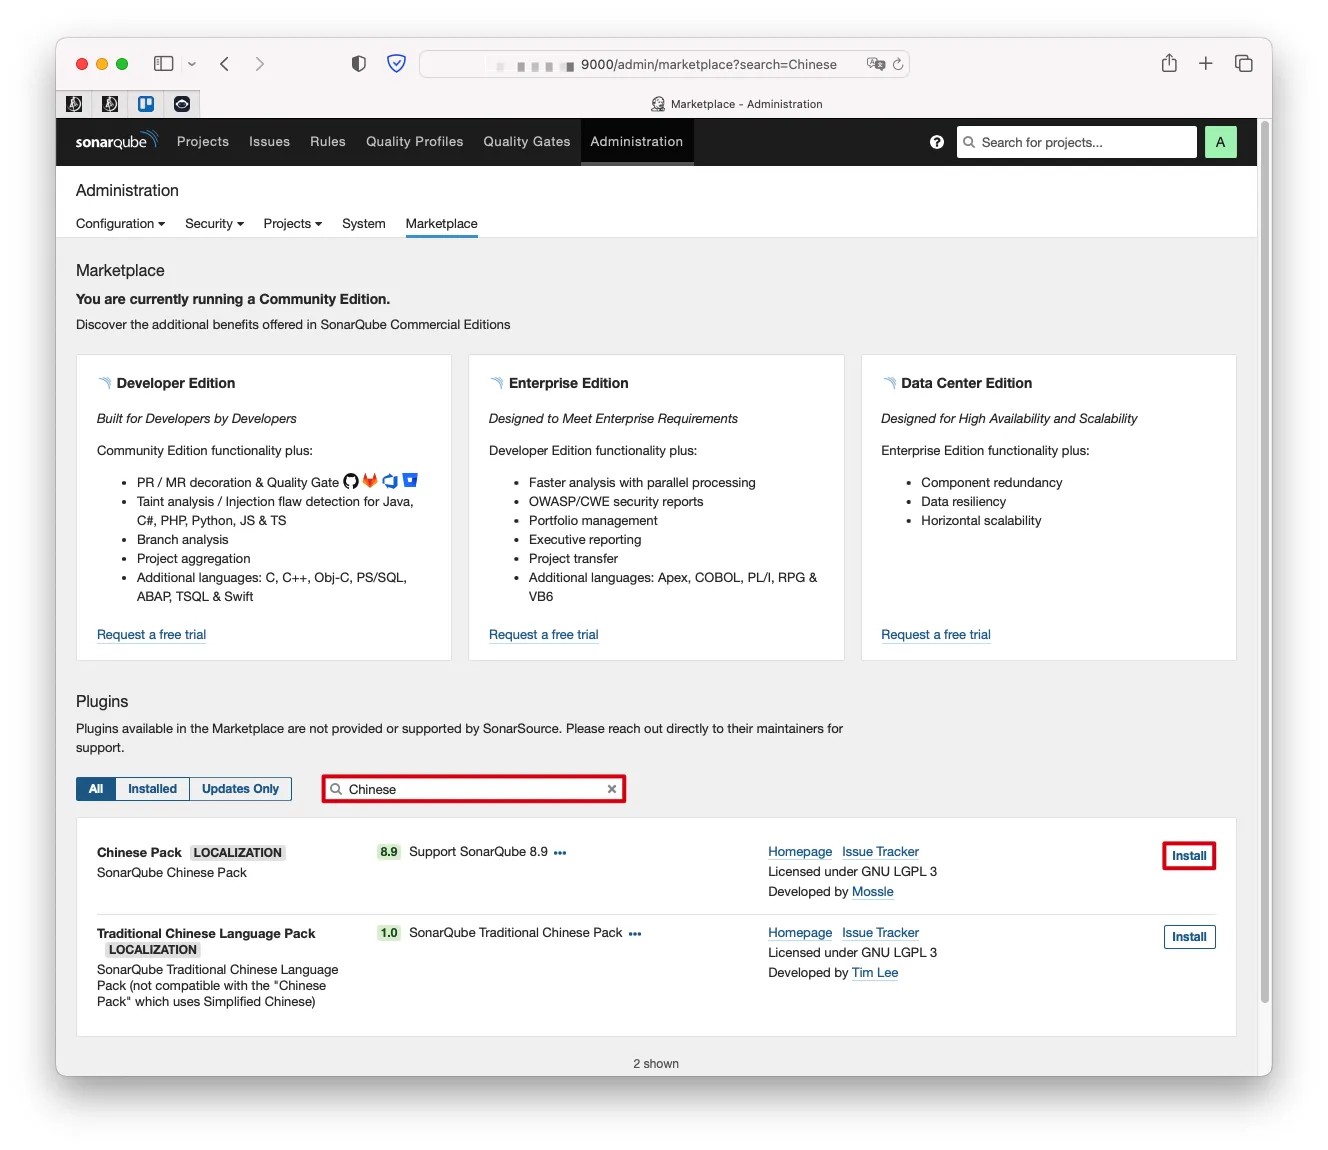Open the Administration Projects dropdown
1328x1150 pixels.
point(293,224)
